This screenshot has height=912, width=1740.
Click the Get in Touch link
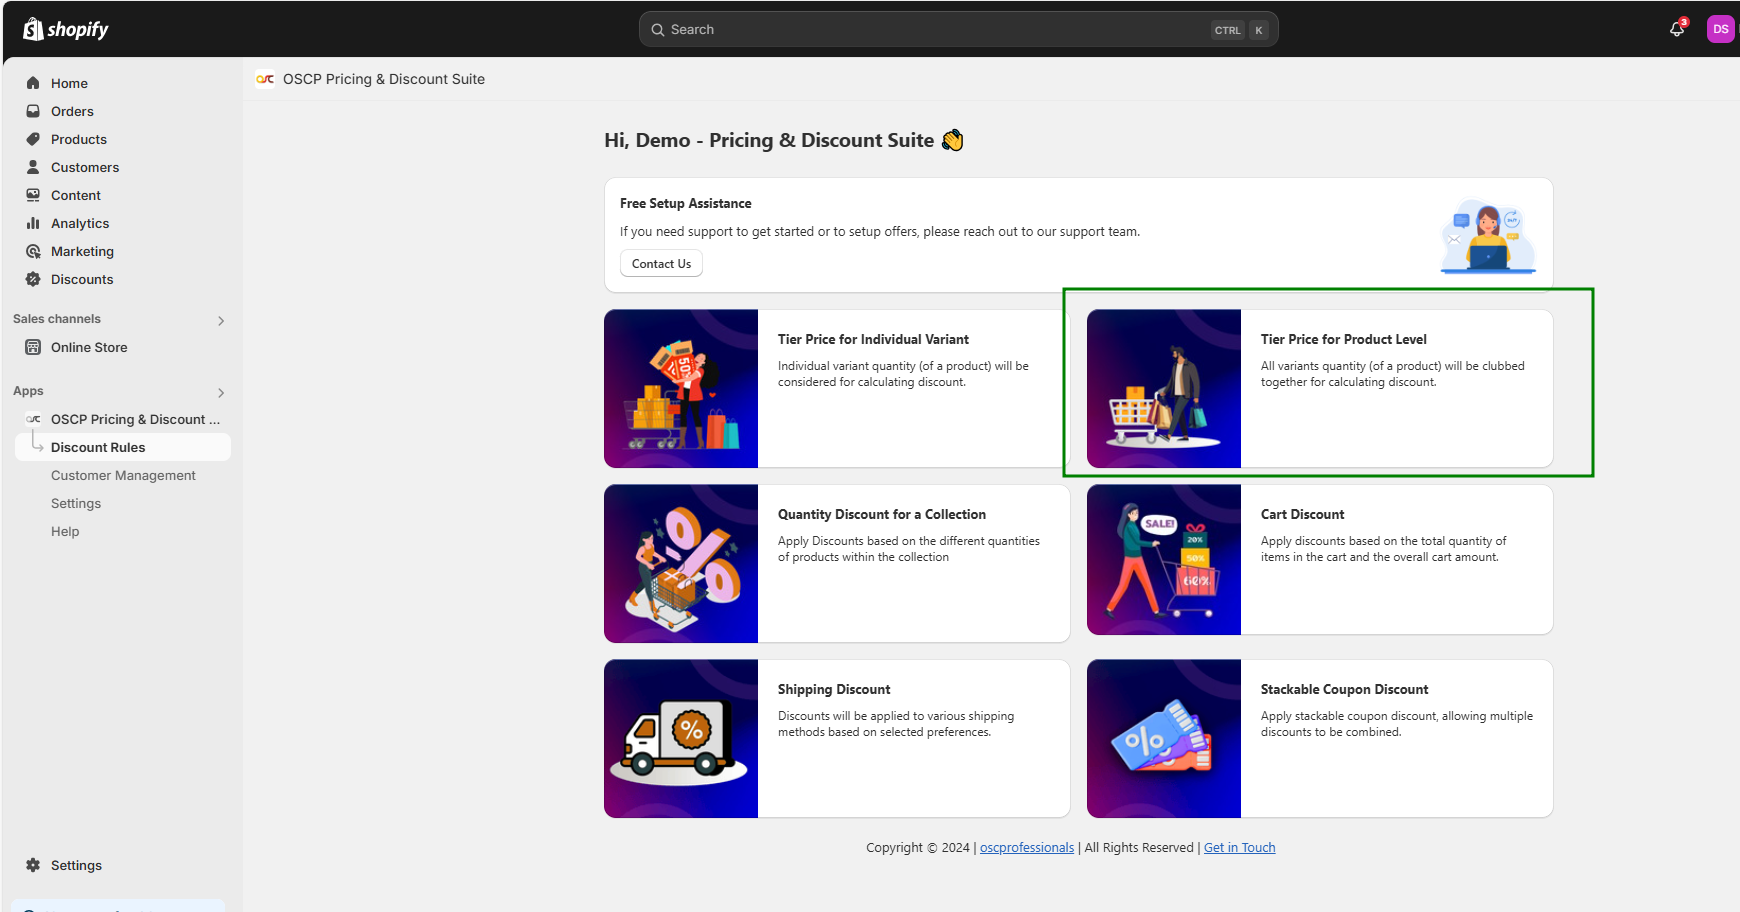tap(1239, 847)
